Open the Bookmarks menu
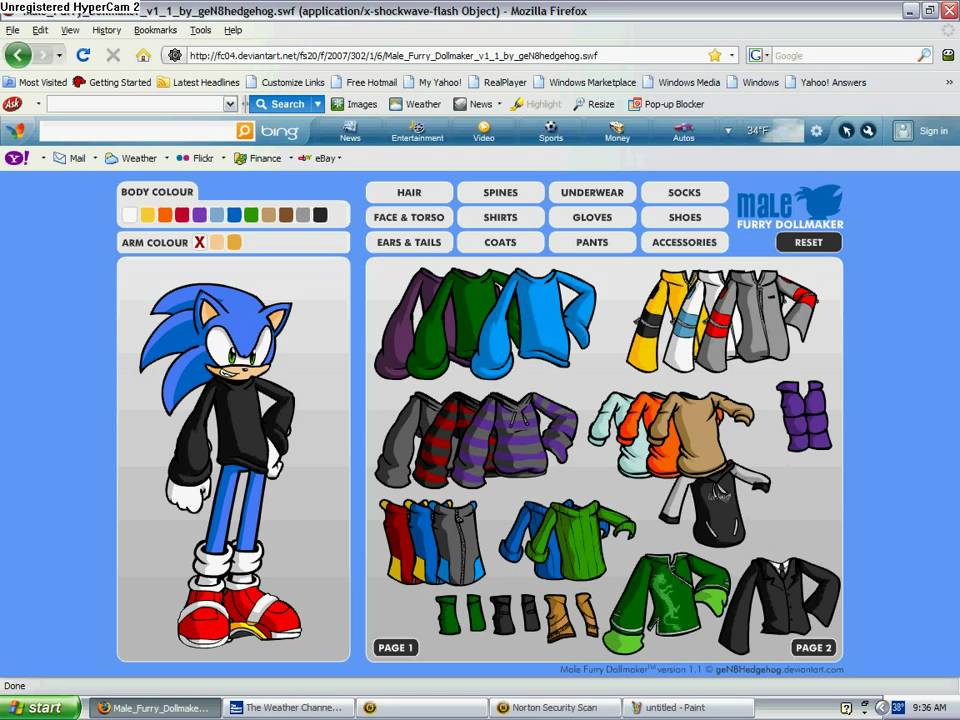The width and height of the screenshot is (960, 720). click(x=156, y=30)
